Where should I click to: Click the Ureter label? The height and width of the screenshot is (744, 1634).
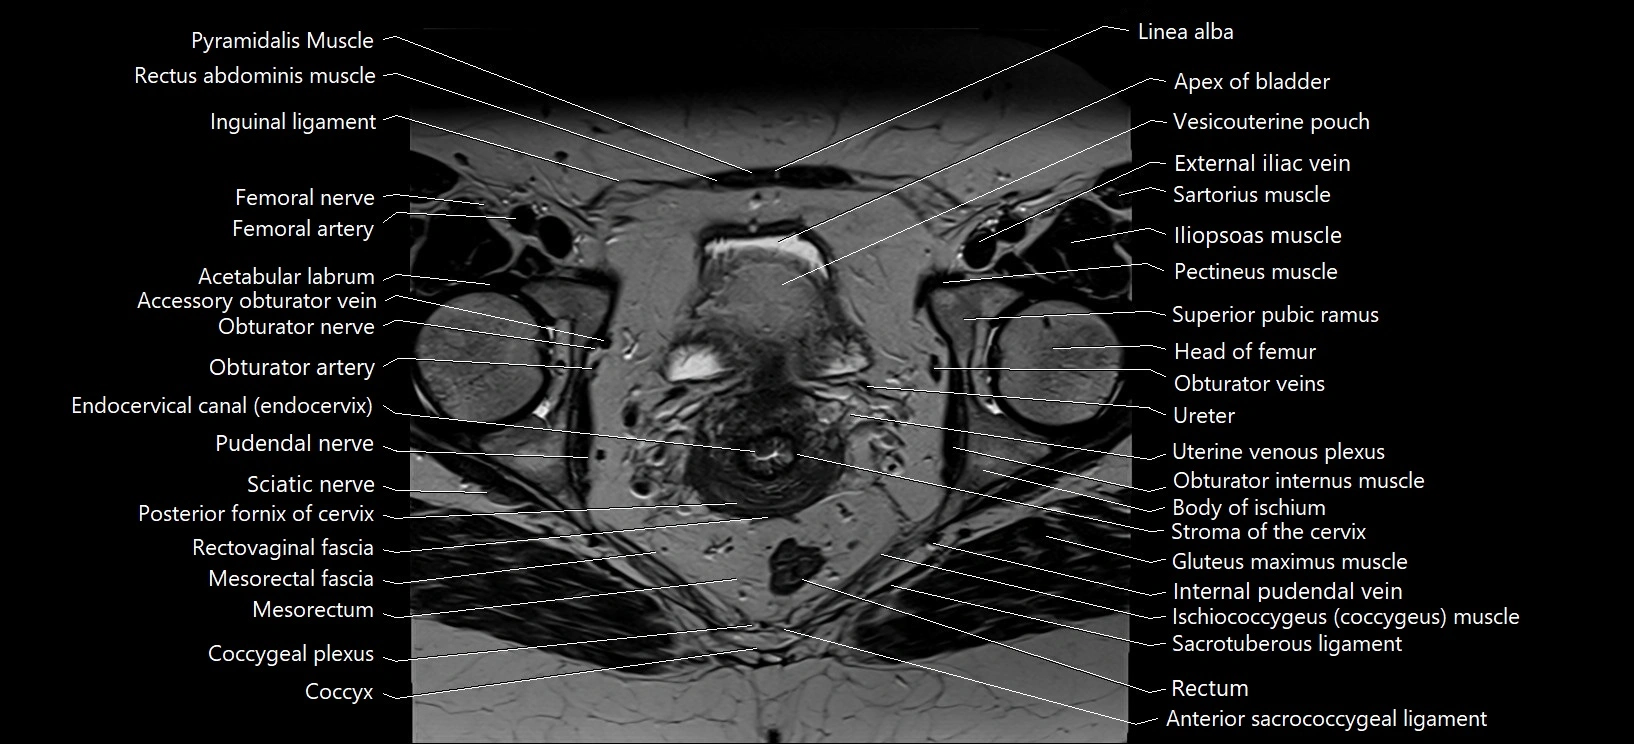[x=1204, y=416]
